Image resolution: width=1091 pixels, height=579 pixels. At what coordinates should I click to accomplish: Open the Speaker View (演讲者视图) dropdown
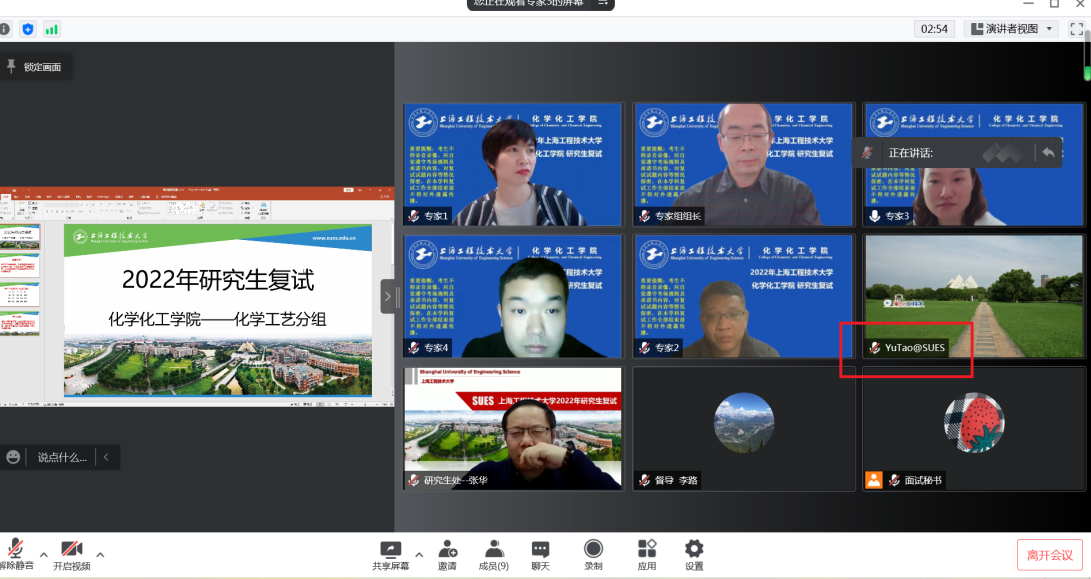[x=1011, y=29]
